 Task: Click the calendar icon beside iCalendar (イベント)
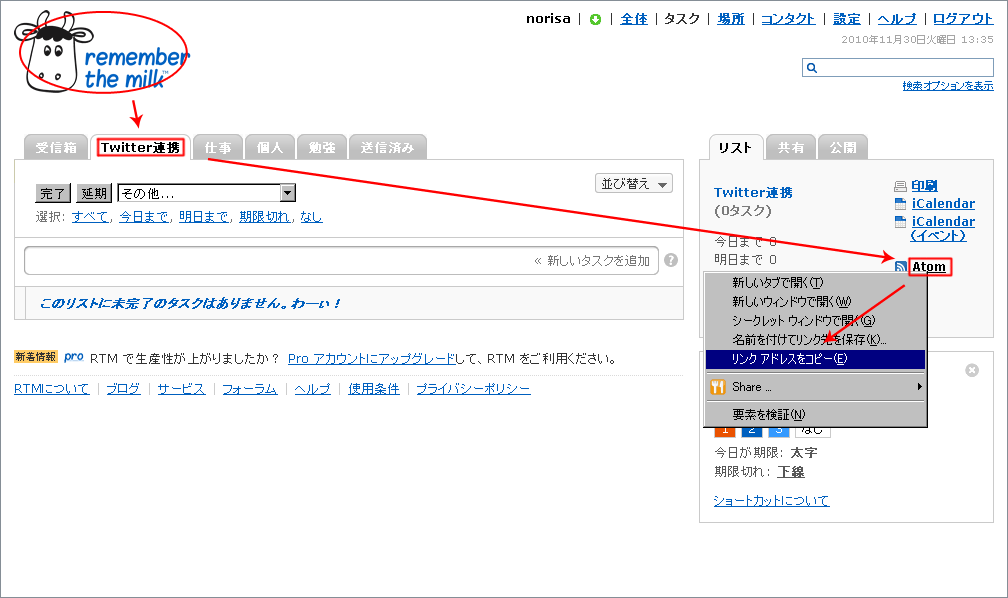900,222
